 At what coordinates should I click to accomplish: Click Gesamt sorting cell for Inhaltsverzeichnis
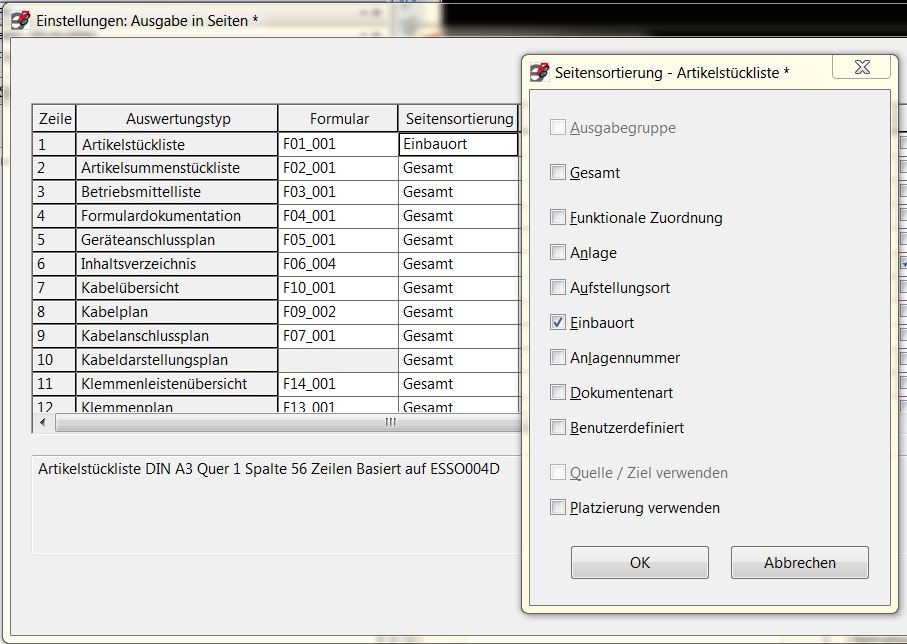click(x=459, y=264)
